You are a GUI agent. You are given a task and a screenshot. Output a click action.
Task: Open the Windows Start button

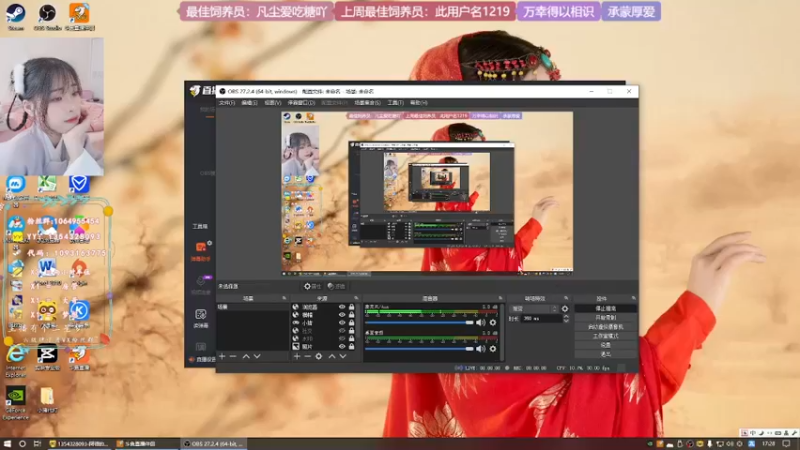click(x=7, y=444)
